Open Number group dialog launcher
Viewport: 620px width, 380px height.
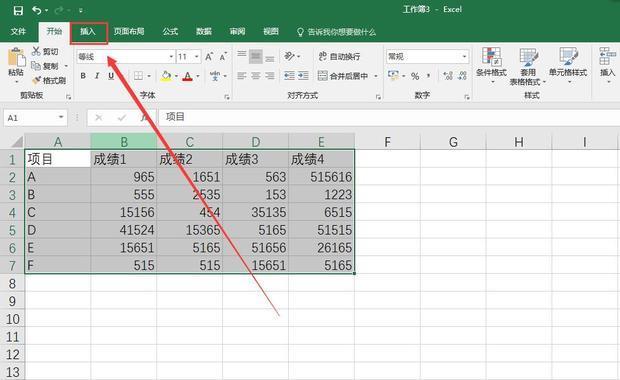click(x=467, y=97)
